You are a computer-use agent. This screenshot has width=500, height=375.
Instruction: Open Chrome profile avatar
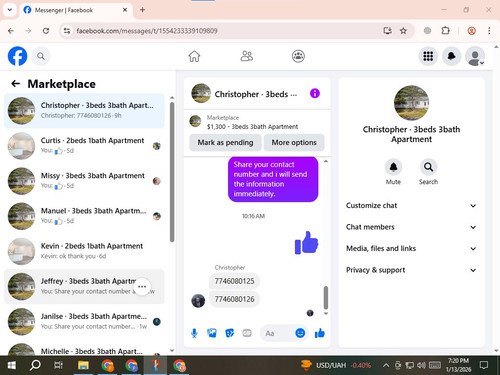coord(471,31)
